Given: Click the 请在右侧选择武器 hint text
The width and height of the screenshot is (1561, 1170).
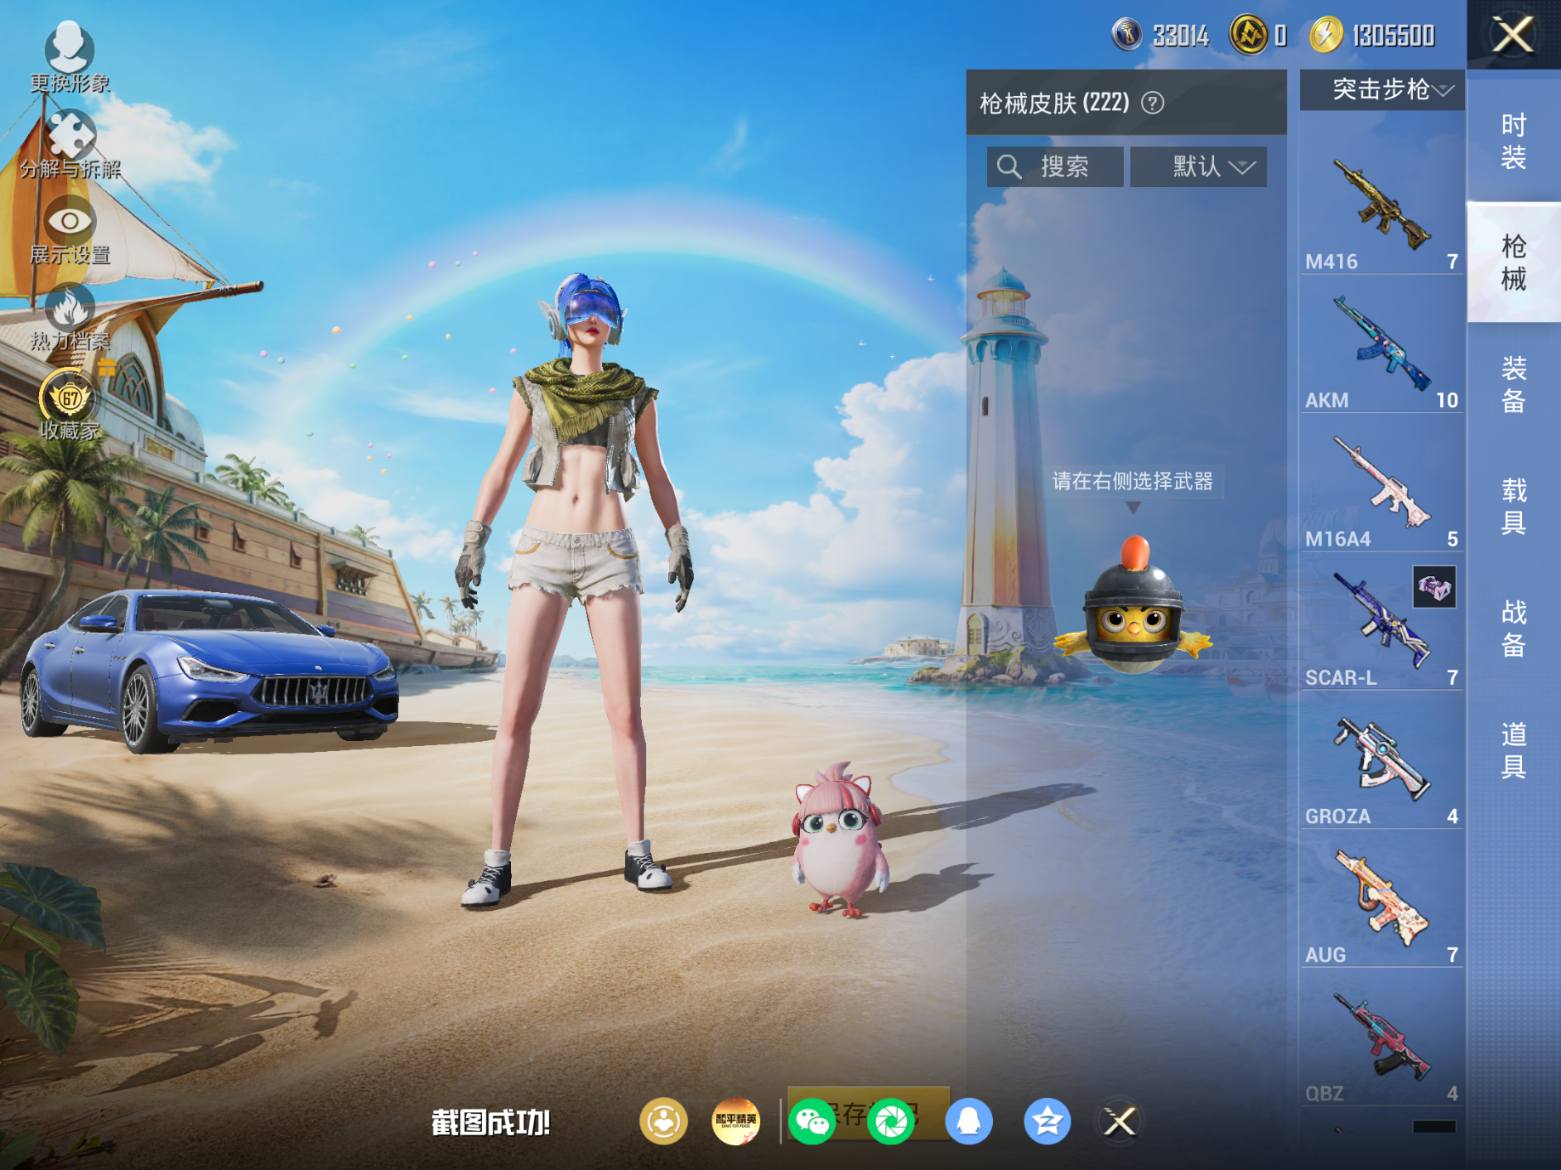Looking at the screenshot, I should click(x=1132, y=481).
